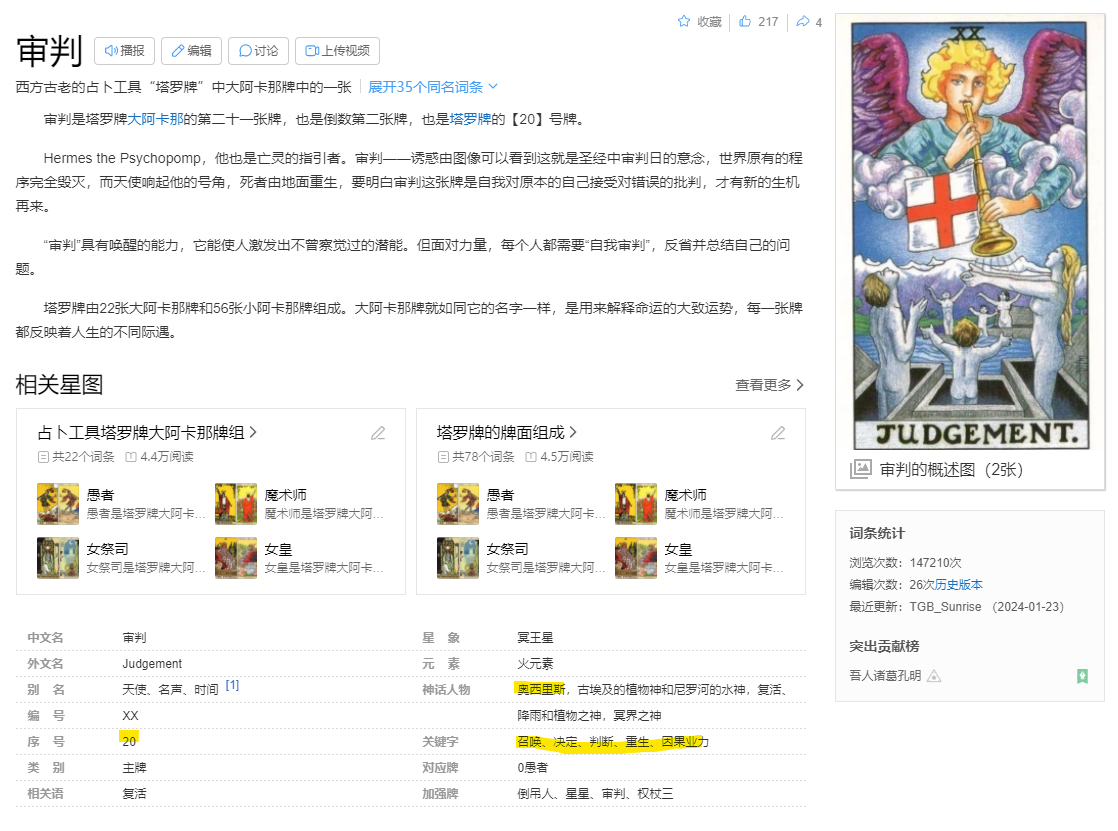Open the 历史版本 link in 词条统计
Image resolution: width=1118 pixels, height=831 pixels.
coord(958,585)
